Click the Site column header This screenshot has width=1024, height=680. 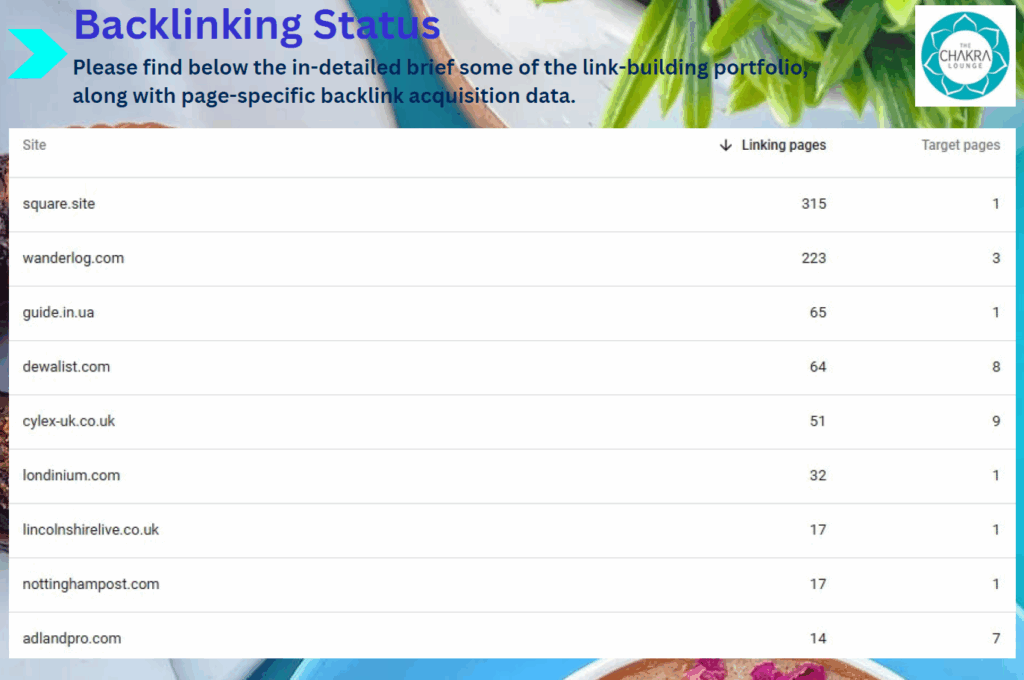click(35, 145)
